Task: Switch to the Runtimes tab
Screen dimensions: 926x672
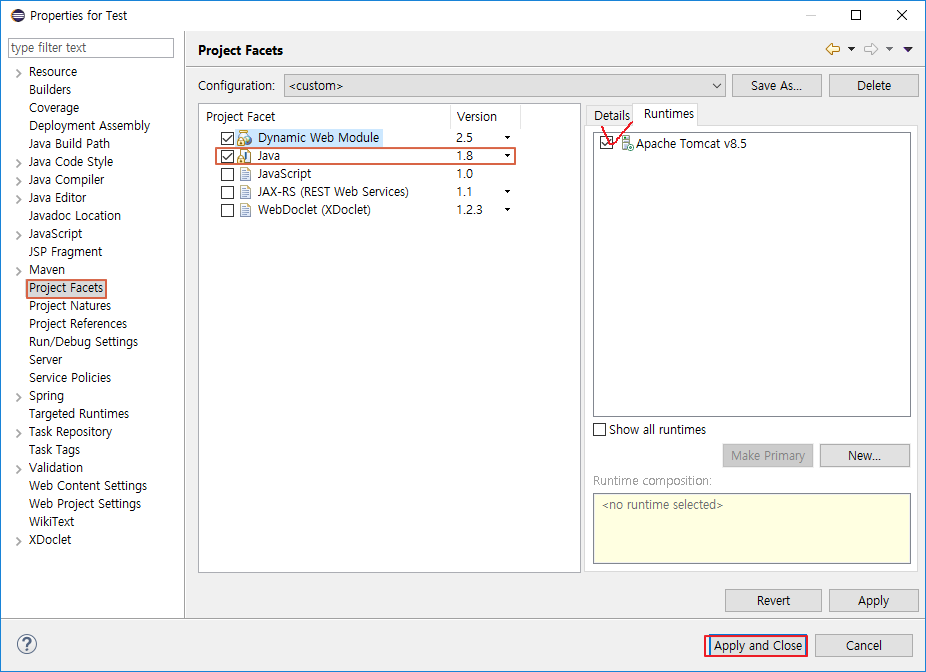Action: pos(669,113)
